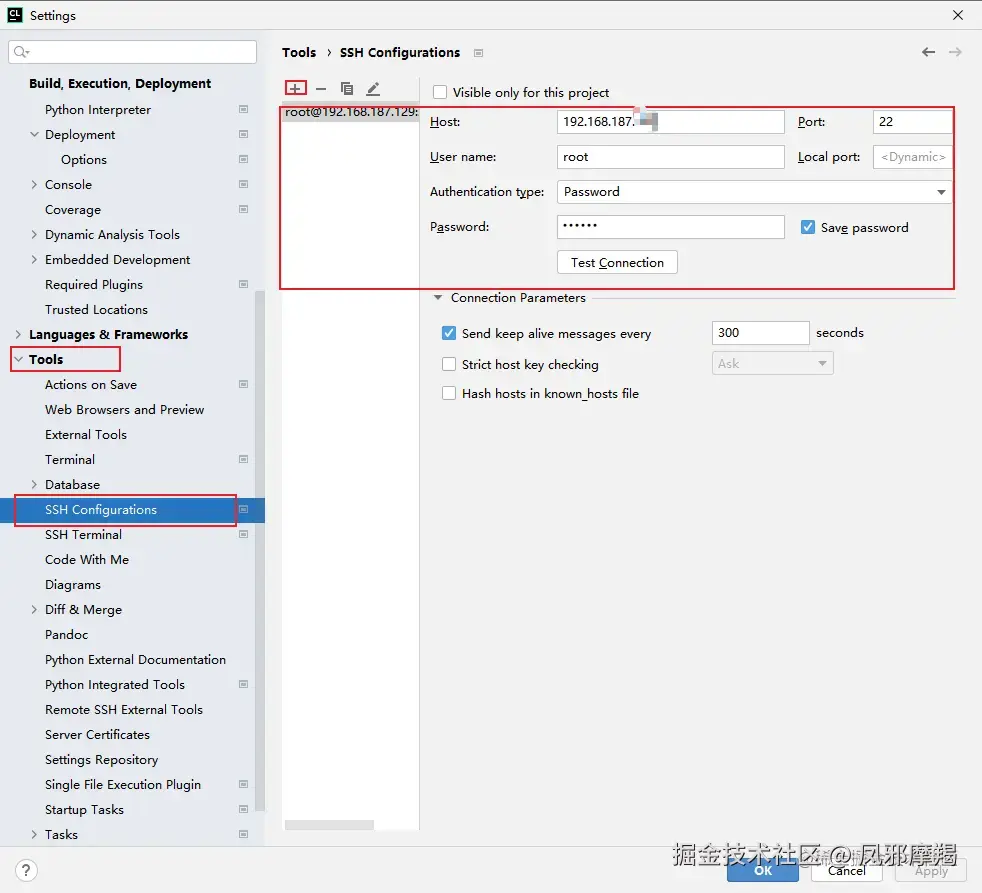Expand Embedded Development node
The height and width of the screenshot is (893, 982).
(x=34, y=259)
